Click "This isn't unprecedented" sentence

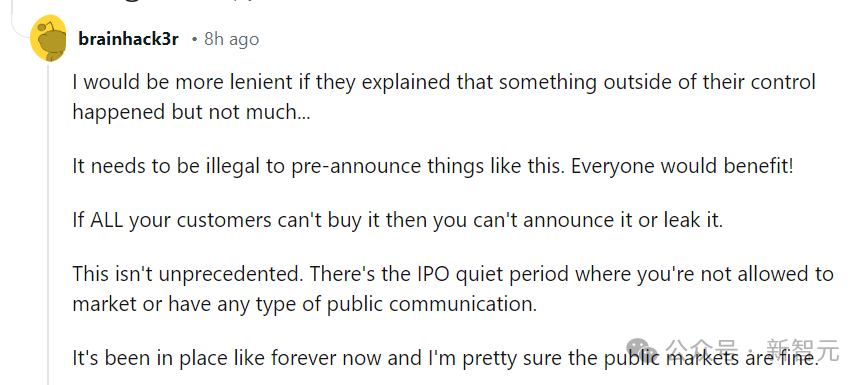(x=188, y=274)
